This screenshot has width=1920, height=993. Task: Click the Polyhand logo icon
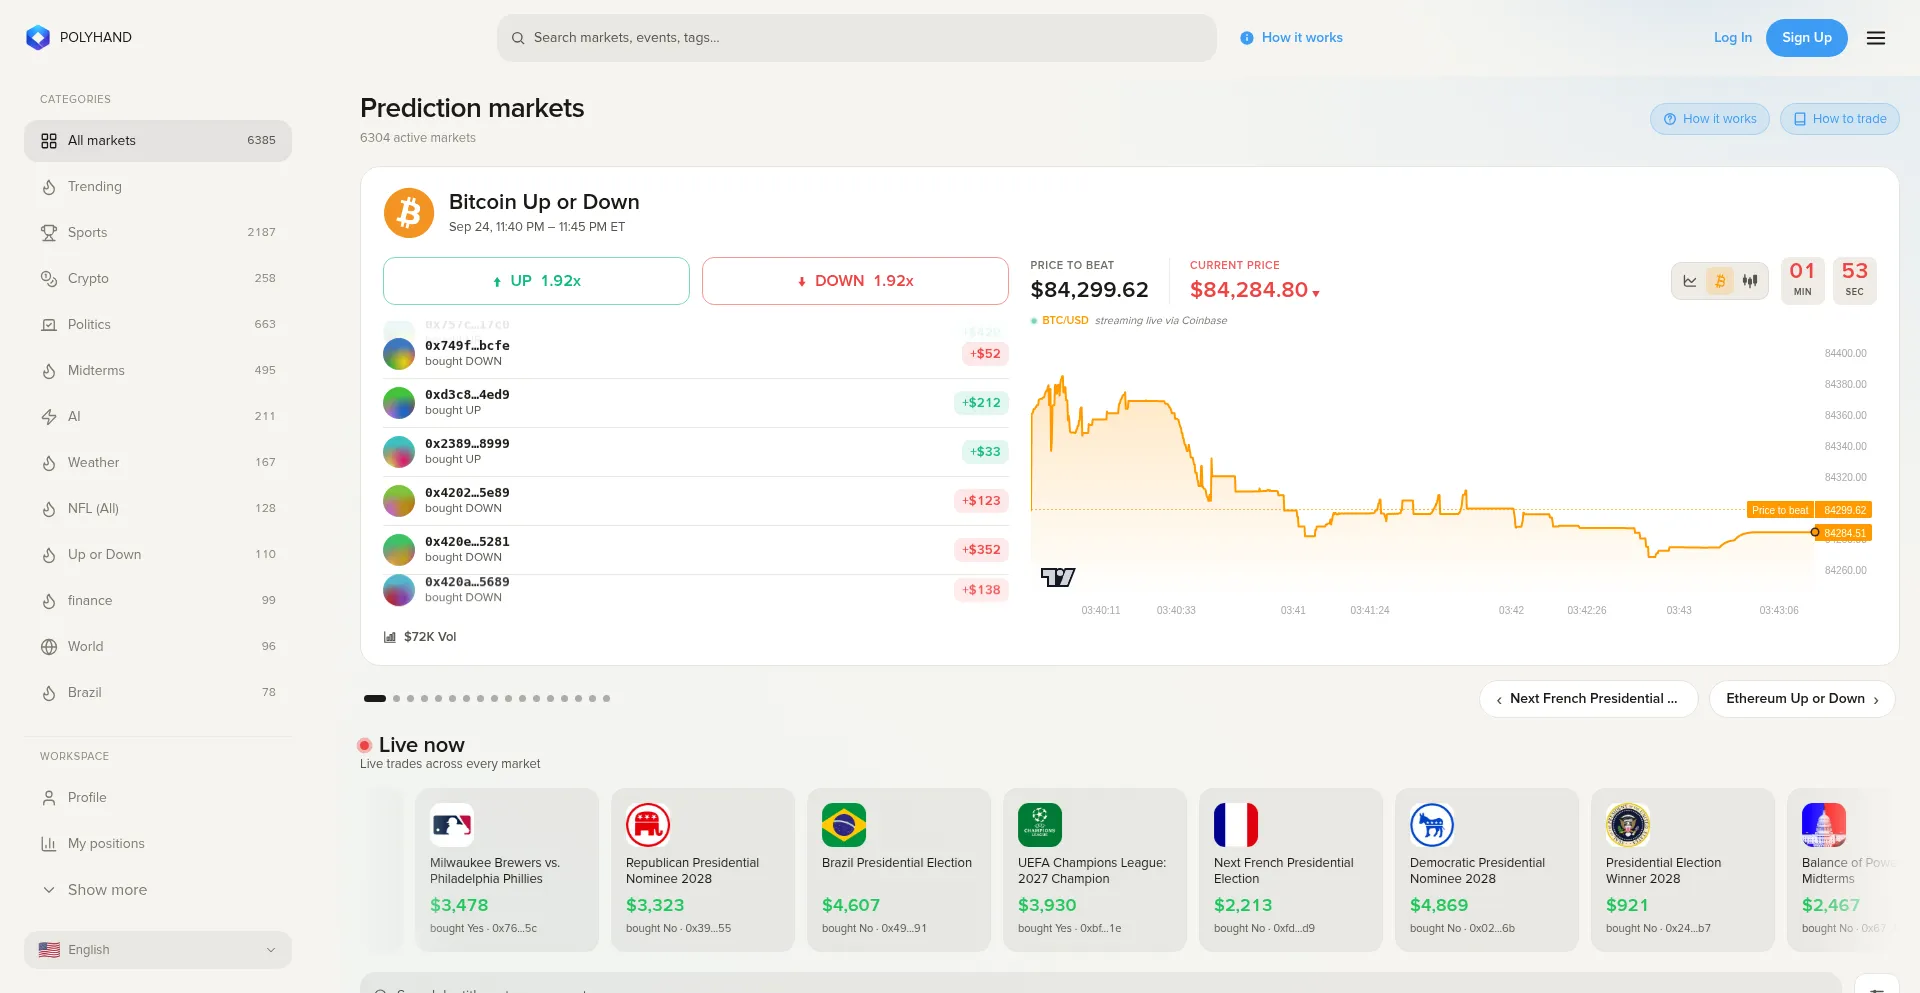point(38,38)
